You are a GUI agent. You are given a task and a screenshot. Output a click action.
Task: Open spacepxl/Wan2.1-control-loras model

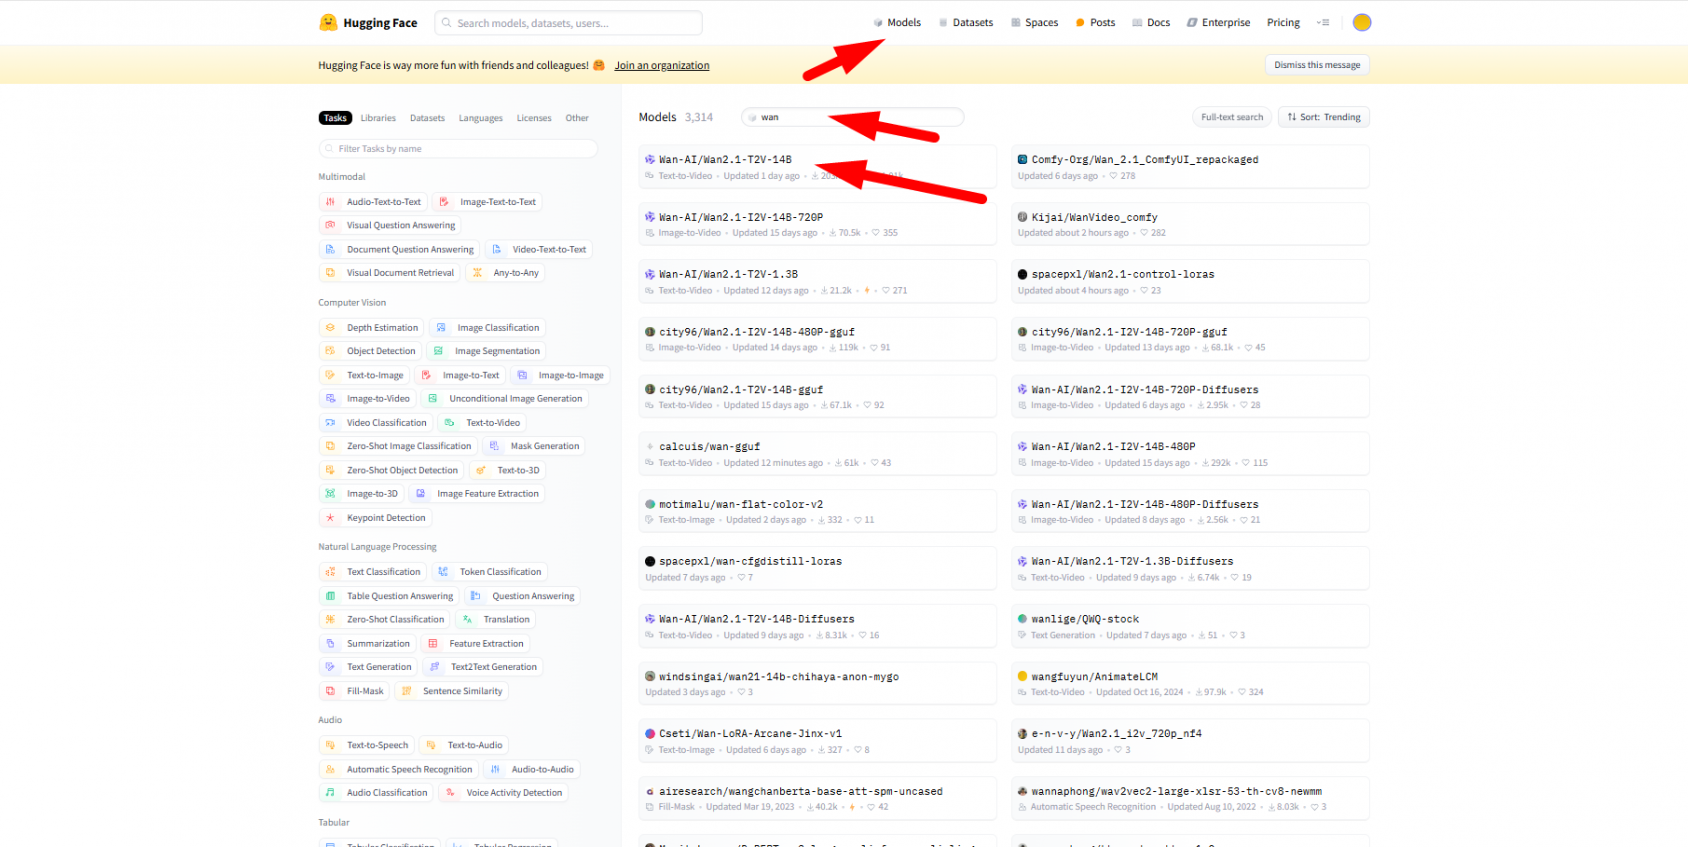[x=1190, y=281]
